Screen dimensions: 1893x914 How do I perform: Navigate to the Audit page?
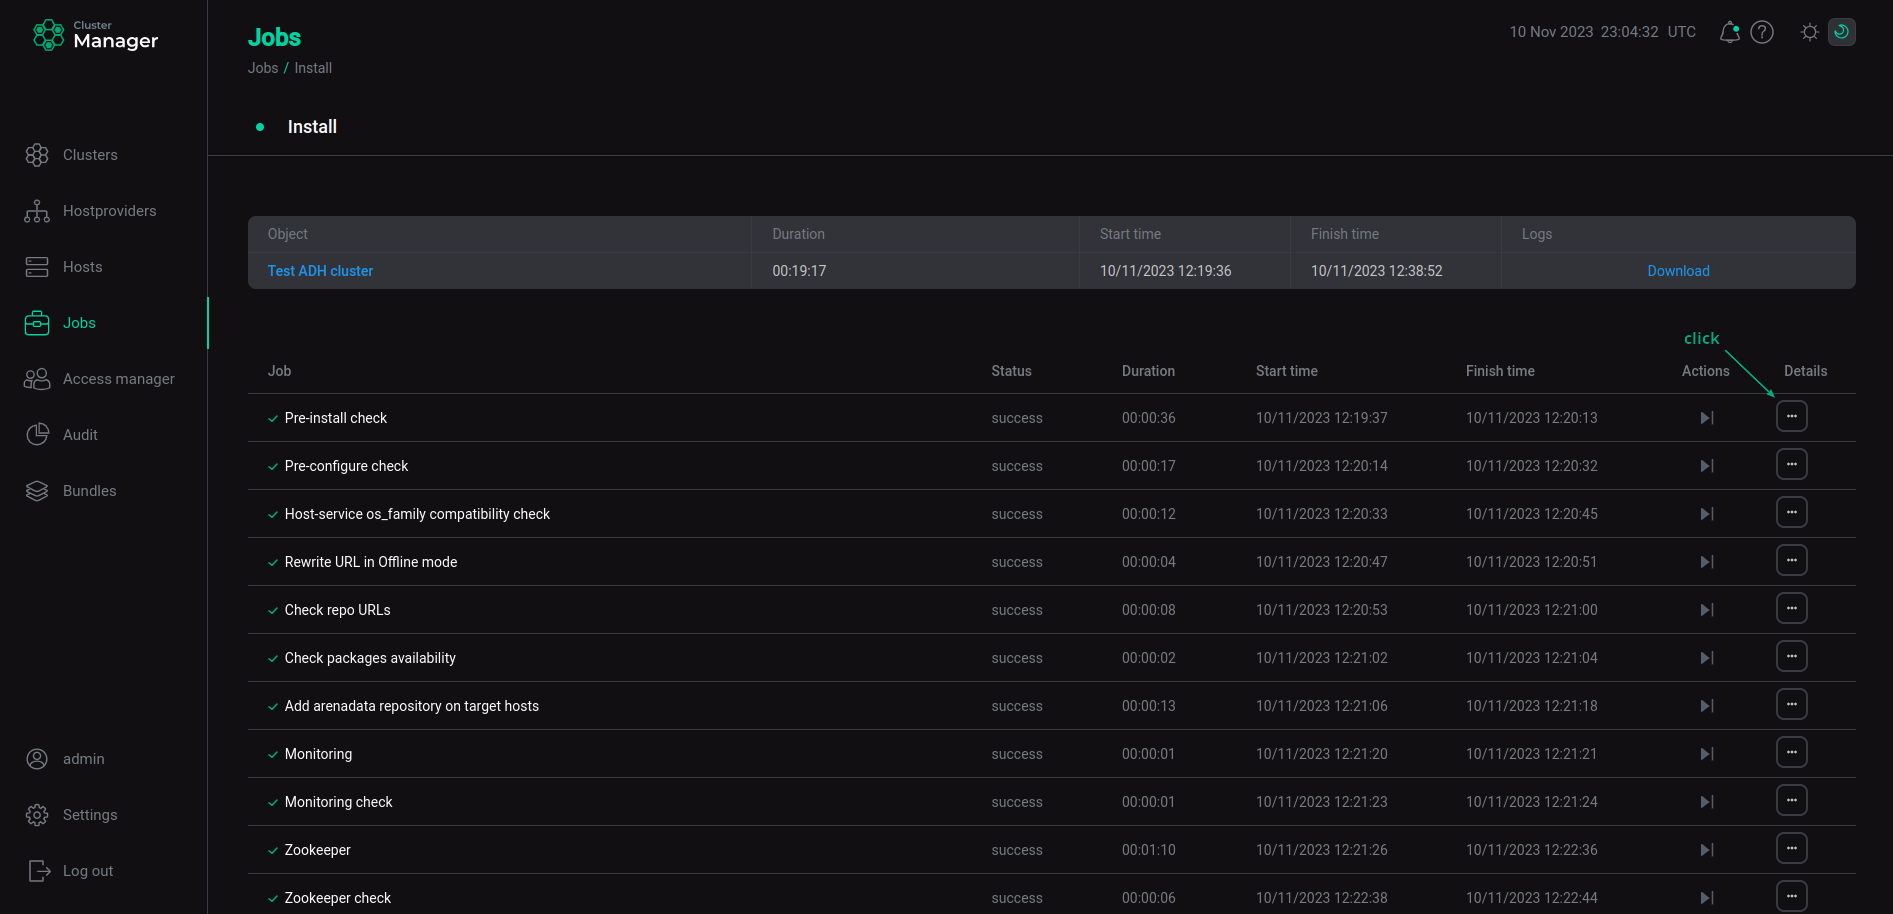click(80, 435)
